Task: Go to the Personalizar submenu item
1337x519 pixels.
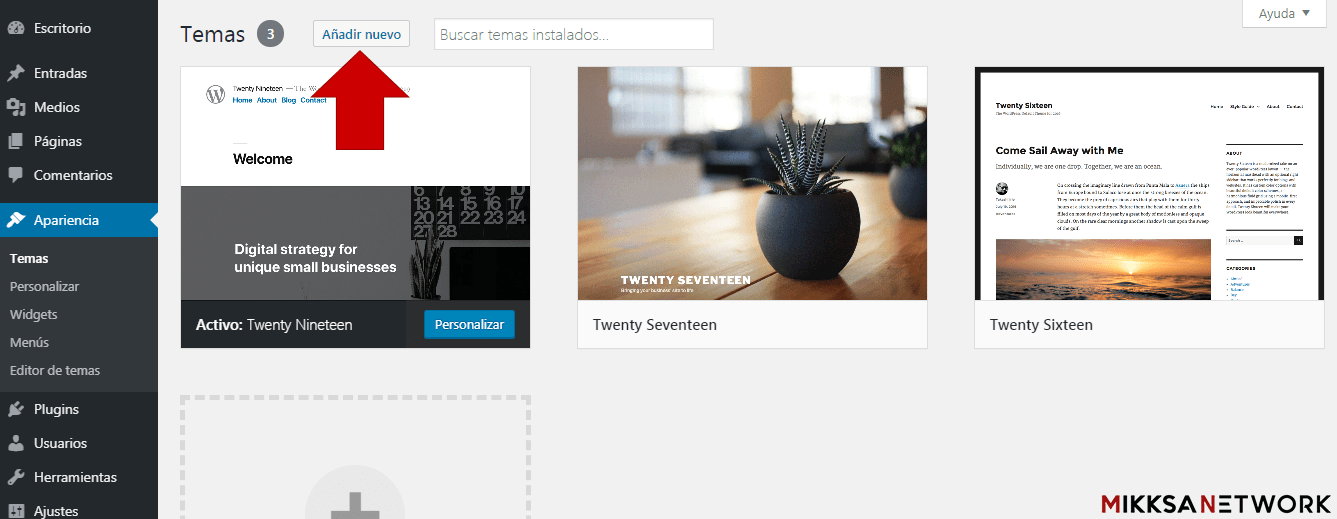Action: click(x=44, y=286)
